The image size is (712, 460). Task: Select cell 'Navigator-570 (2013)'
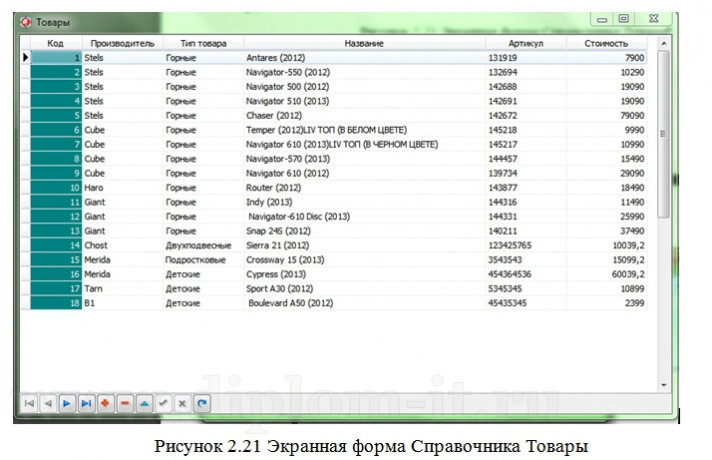pyautogui.click(x=364, y=159)
